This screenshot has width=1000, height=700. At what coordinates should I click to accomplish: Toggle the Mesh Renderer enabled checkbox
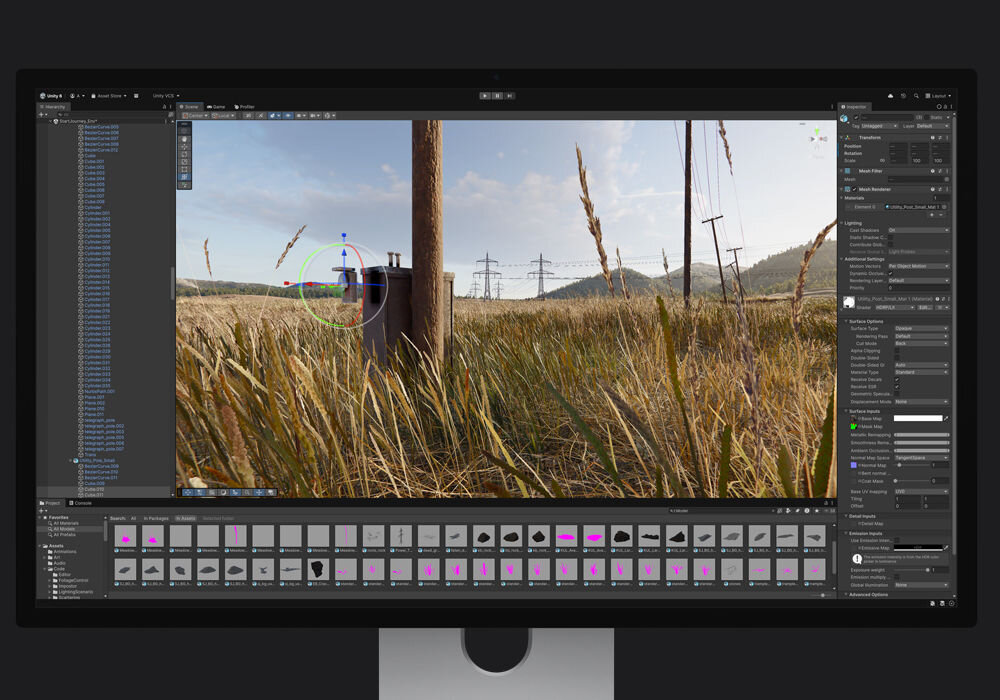[x=853, y=188]
